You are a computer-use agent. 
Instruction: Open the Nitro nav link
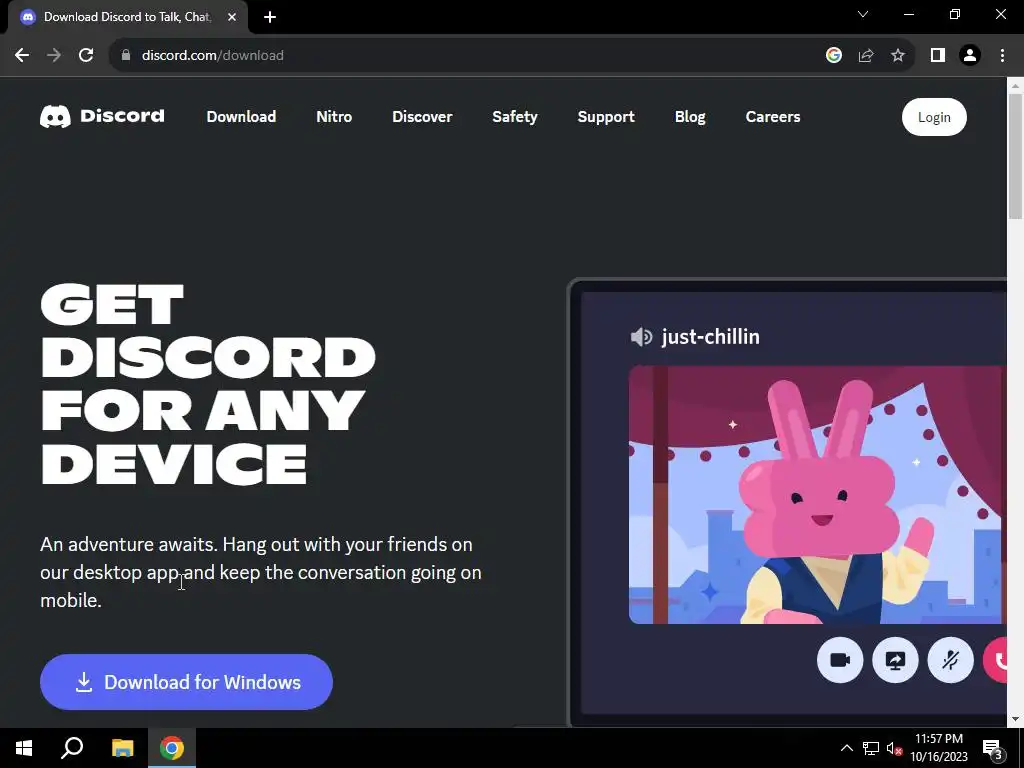(x=334, y=117)
